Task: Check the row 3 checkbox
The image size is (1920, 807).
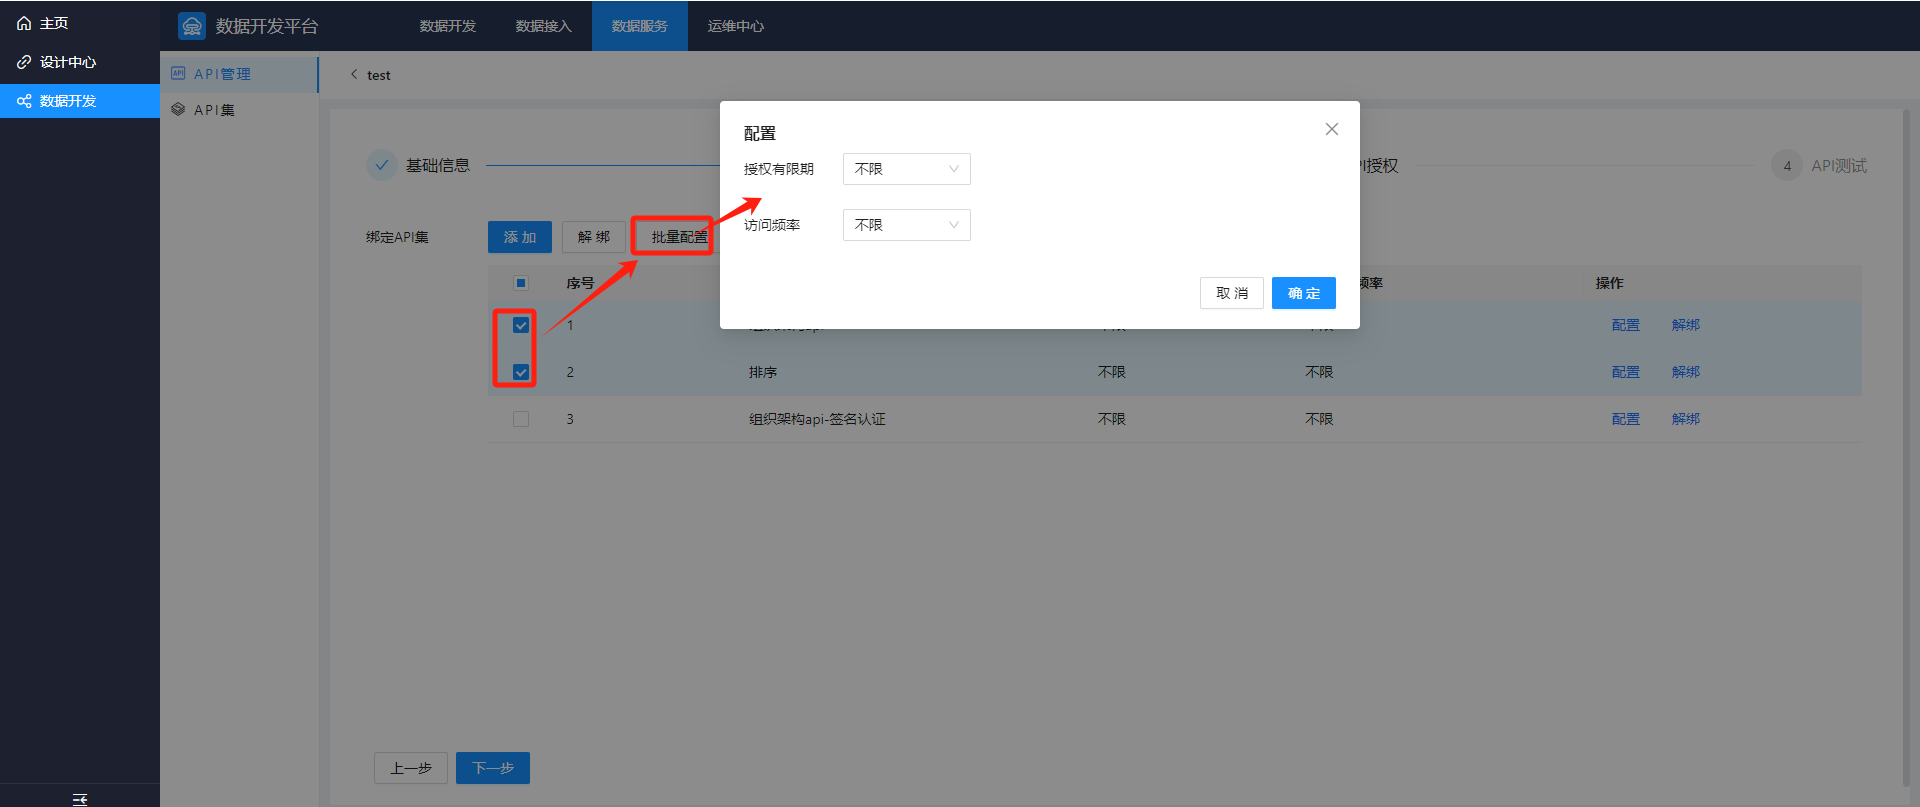Action: coord(521,419)
